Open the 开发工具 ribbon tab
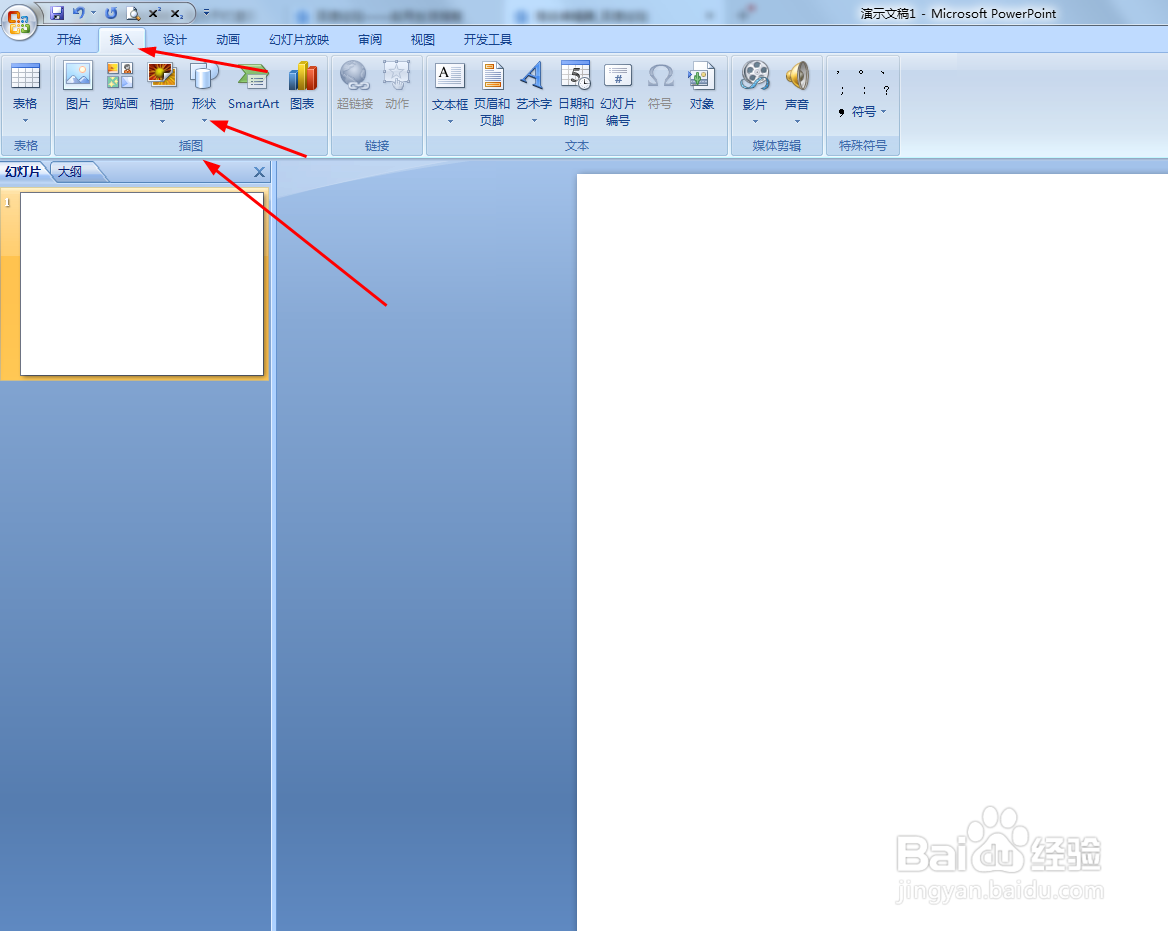Viewport: 1168px width, 931px height. [487, 39]
